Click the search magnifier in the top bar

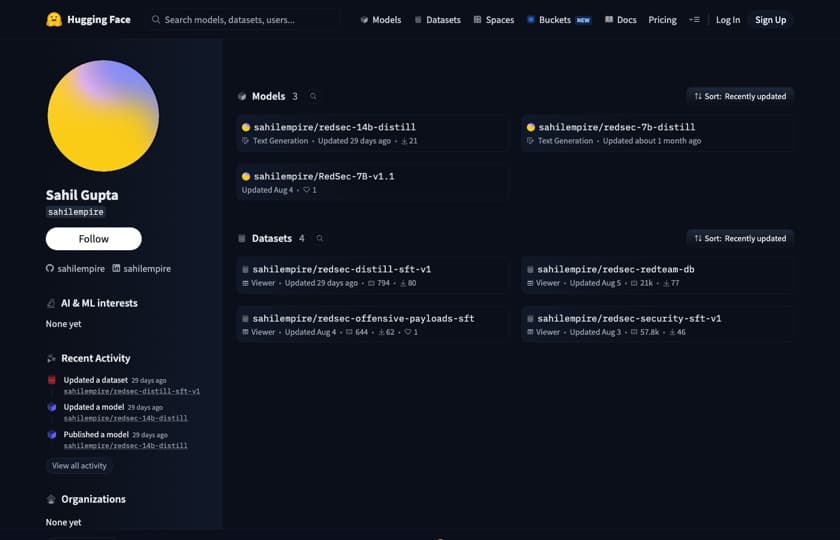[x=156, y=20]
